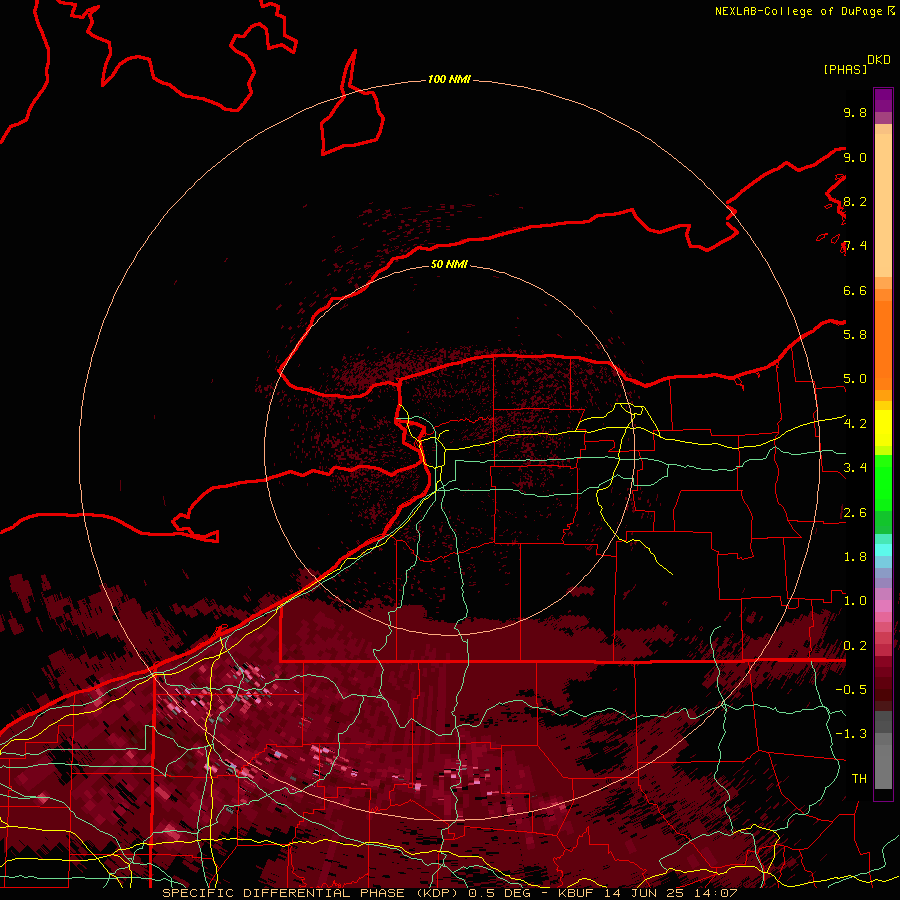Image resolution: width=900 pixels, height=900 pixels.
Task: Click the DKD label above the color scale
Action: coord(879,60)
